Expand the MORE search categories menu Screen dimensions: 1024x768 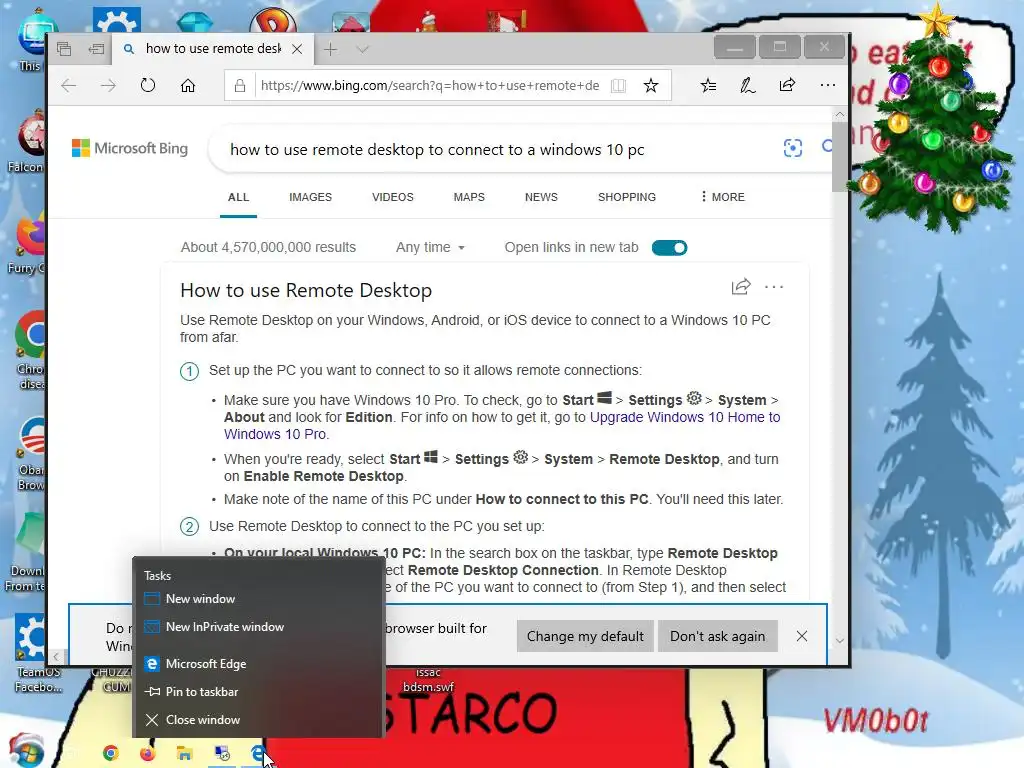[x=722, y=197]
